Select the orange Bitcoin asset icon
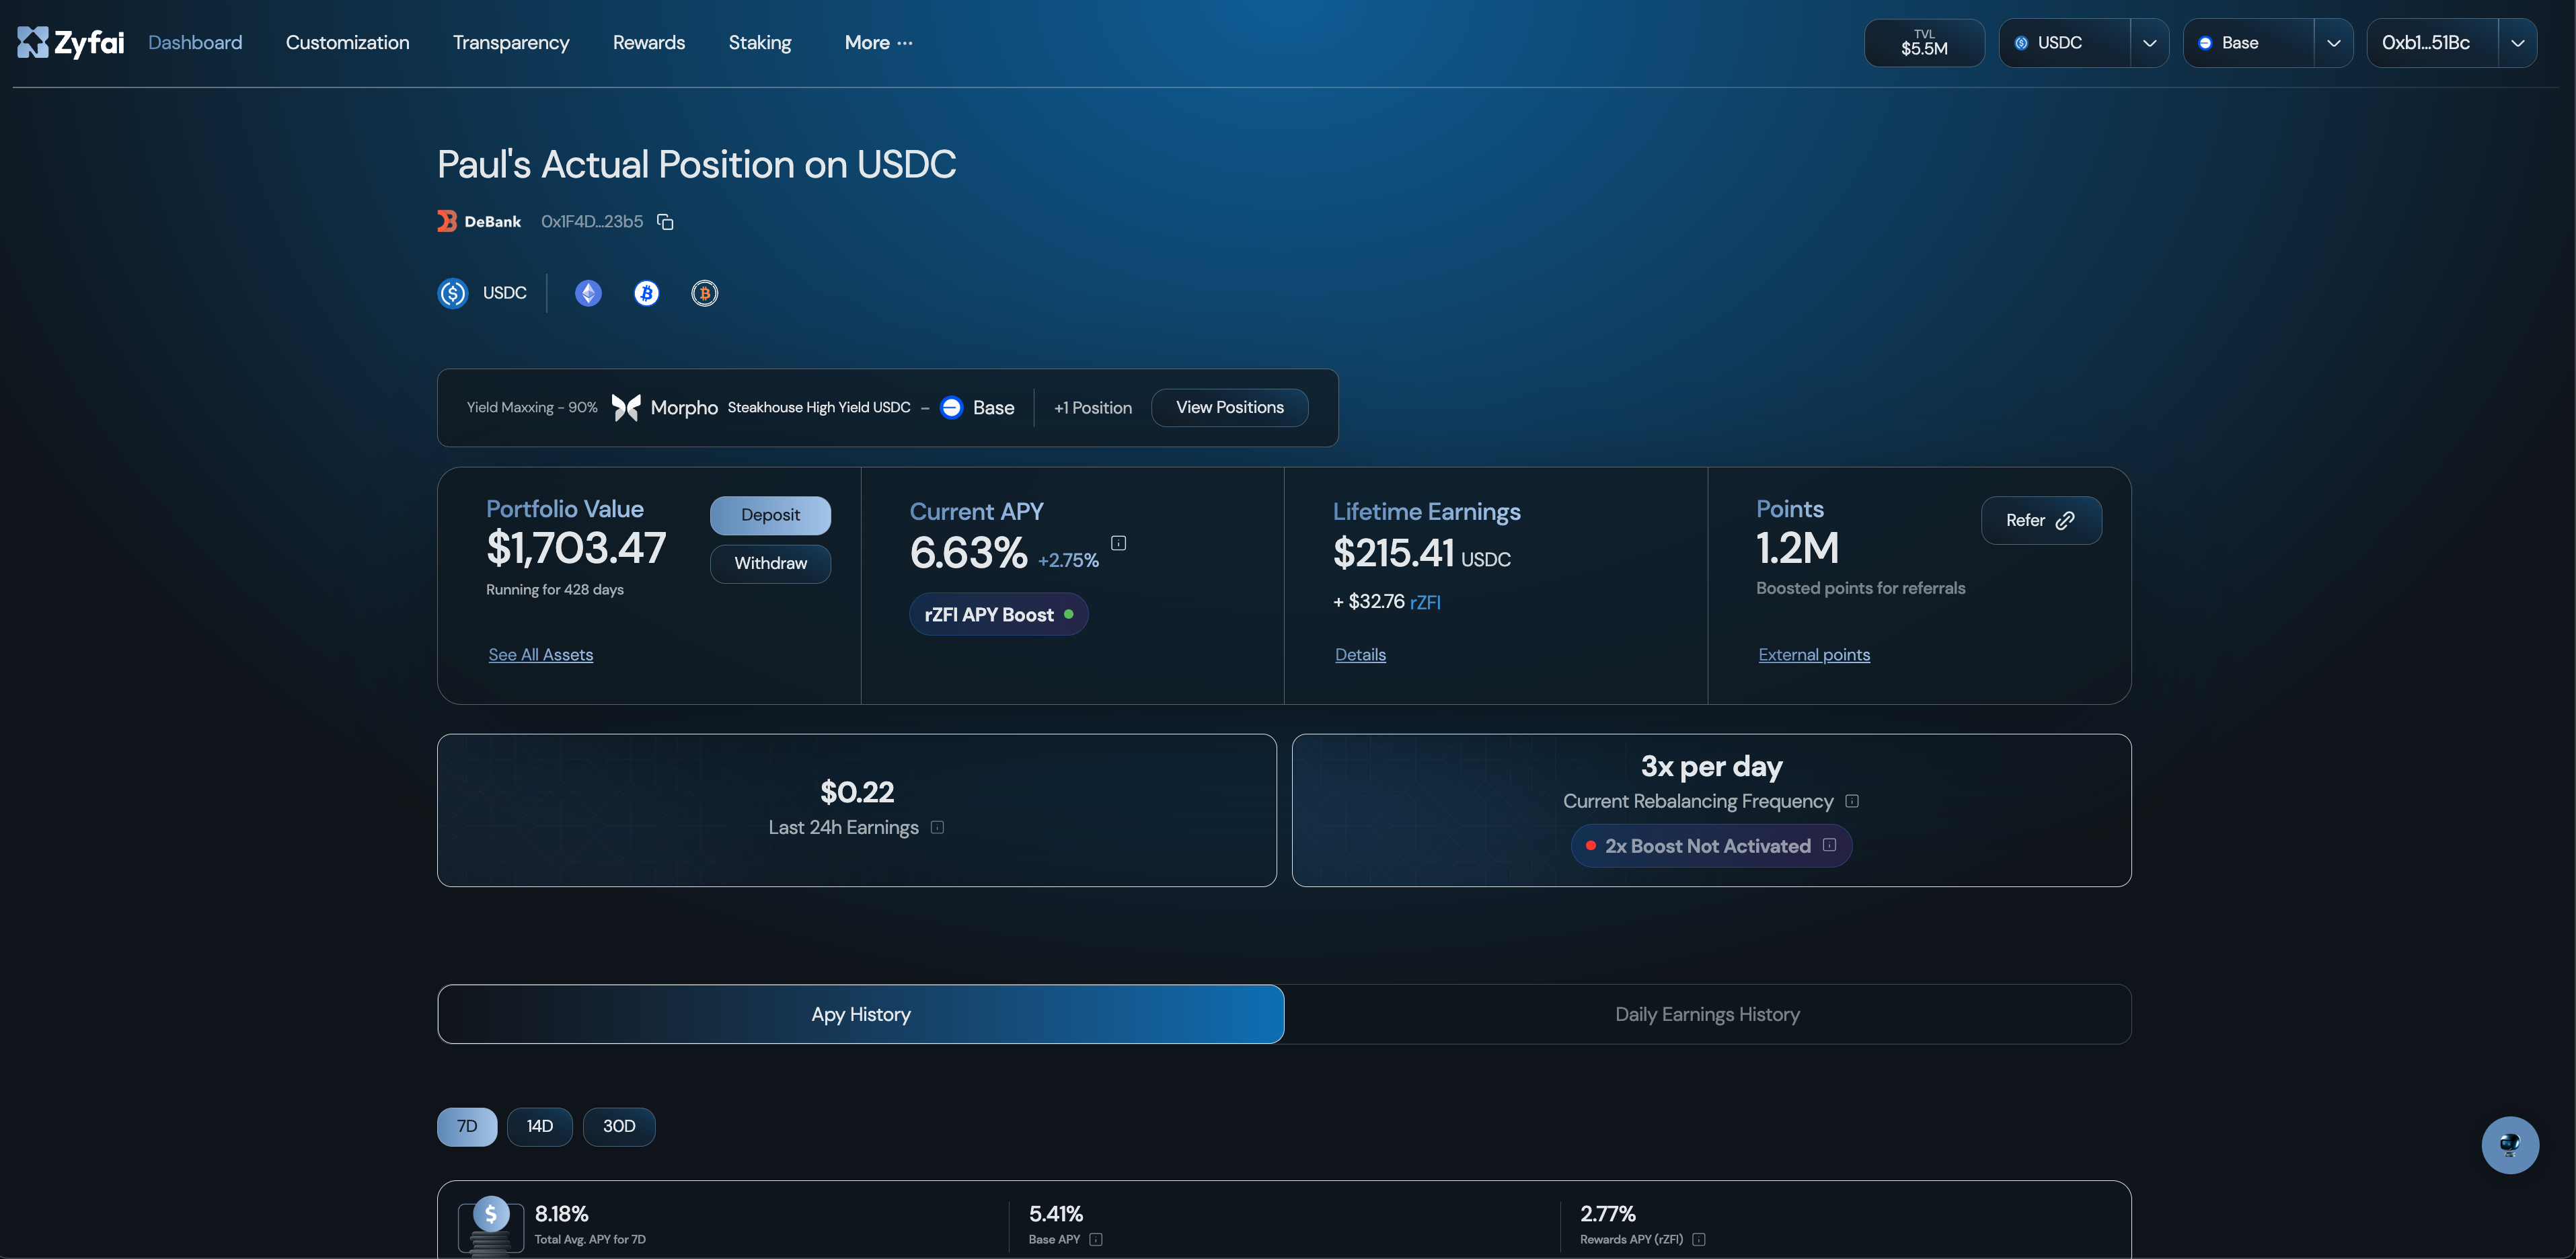 tap(705, 293)
